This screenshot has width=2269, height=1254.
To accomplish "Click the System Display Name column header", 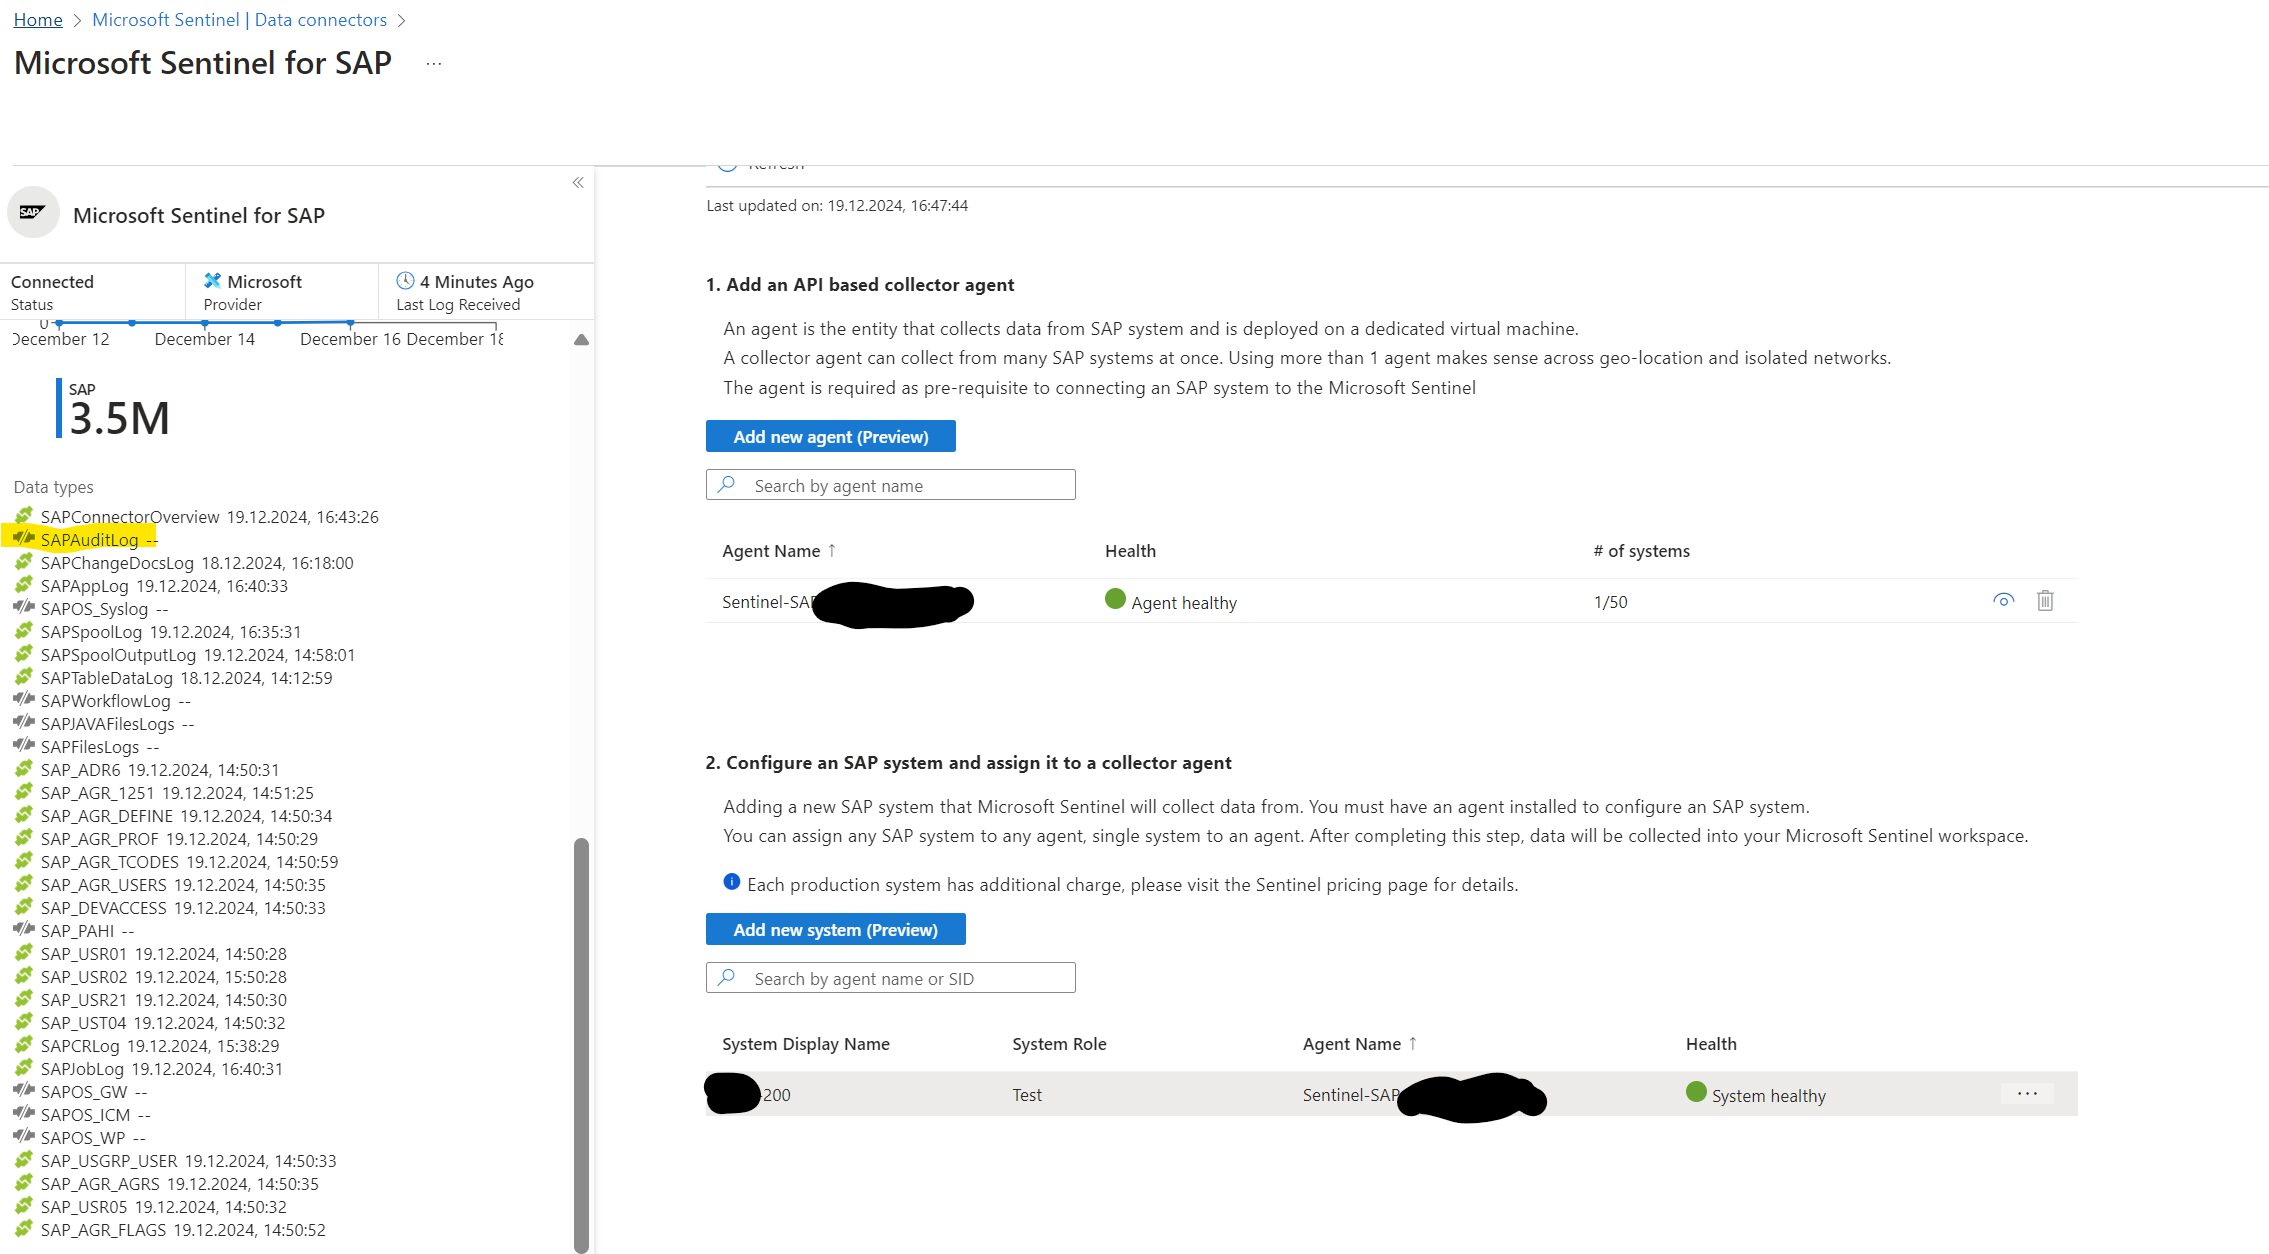I will coord(806,1043).
